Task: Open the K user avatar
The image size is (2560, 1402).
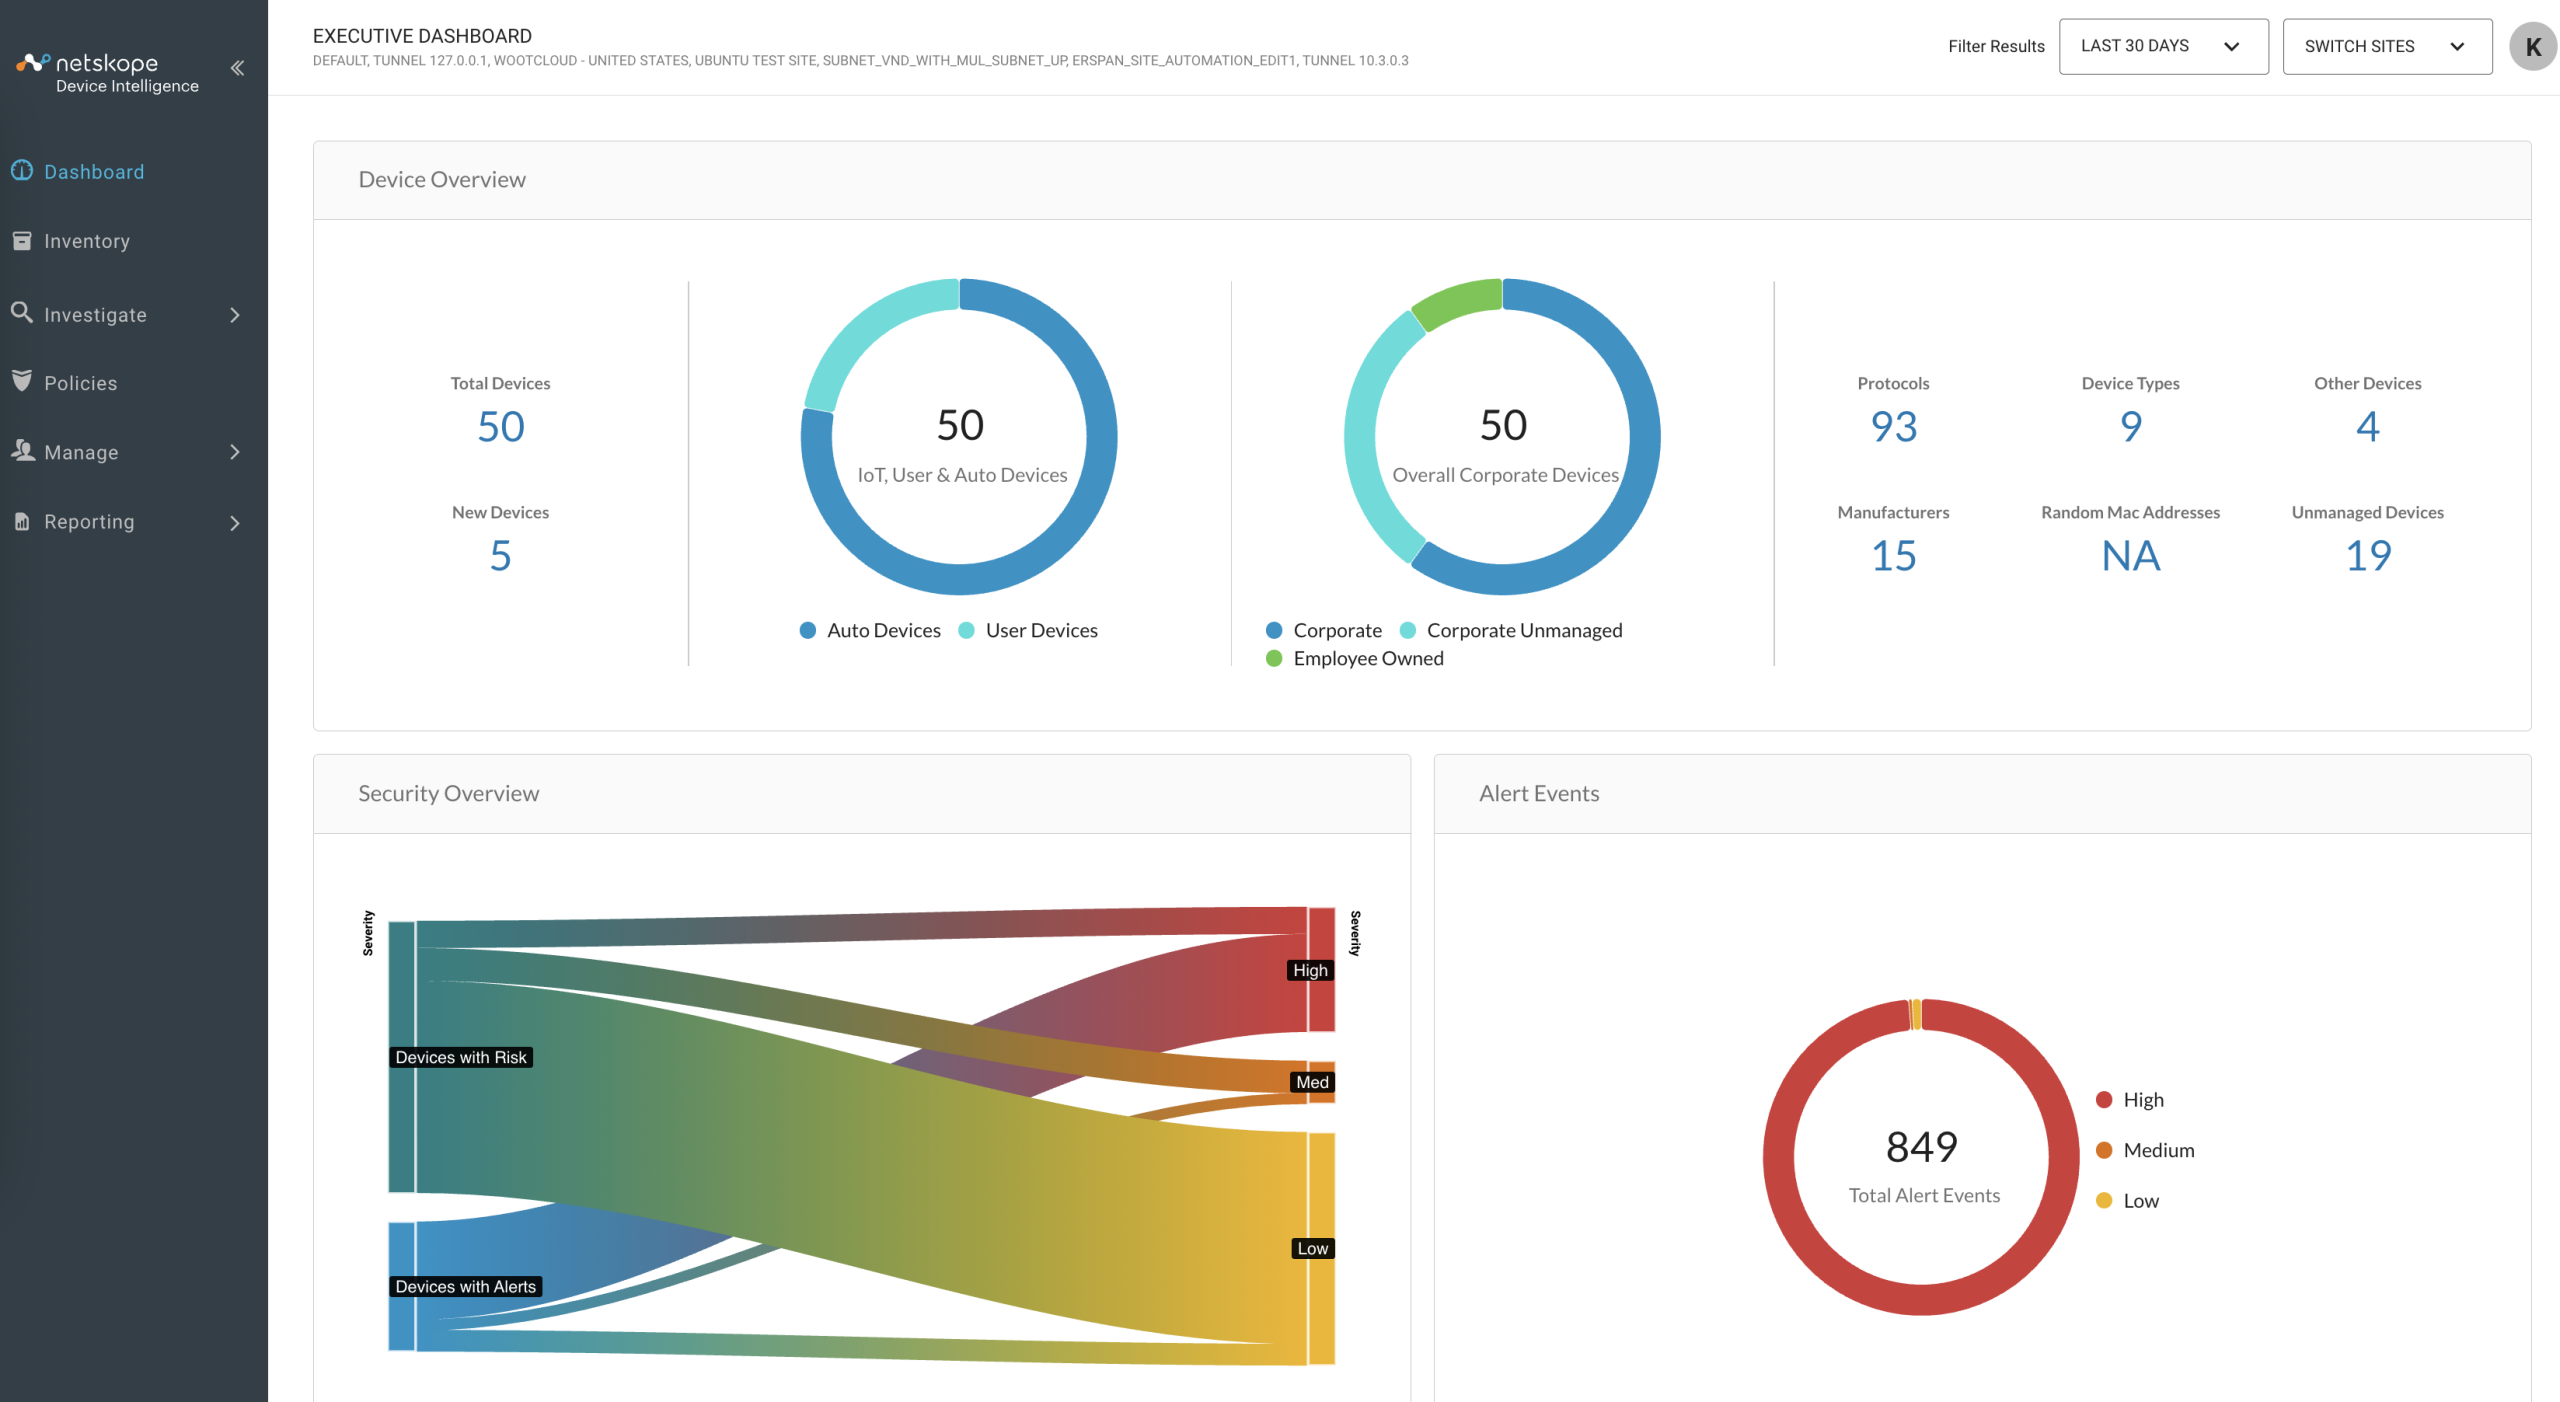Action: (x=2532, y=46)
